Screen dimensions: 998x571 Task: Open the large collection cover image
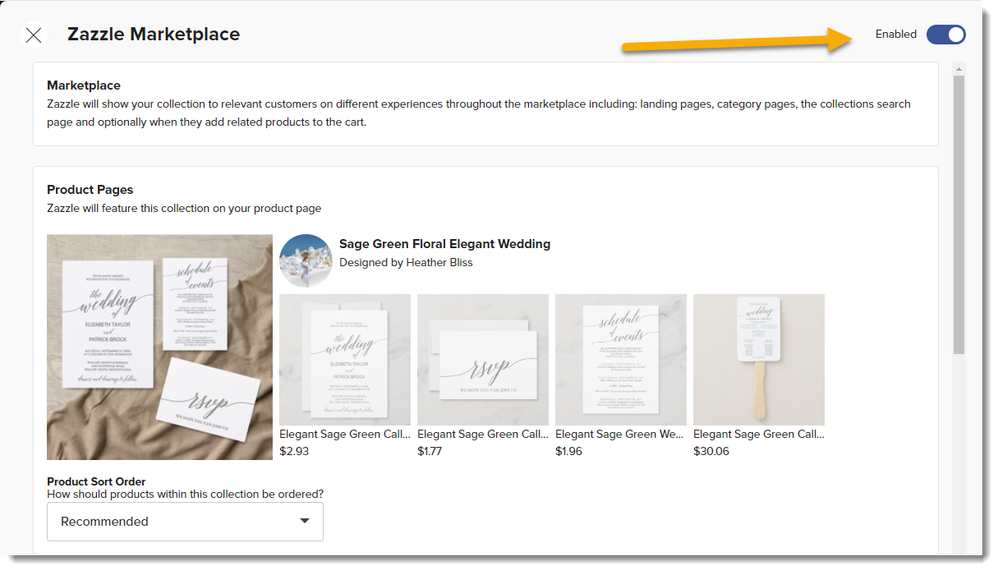point(160,347)
